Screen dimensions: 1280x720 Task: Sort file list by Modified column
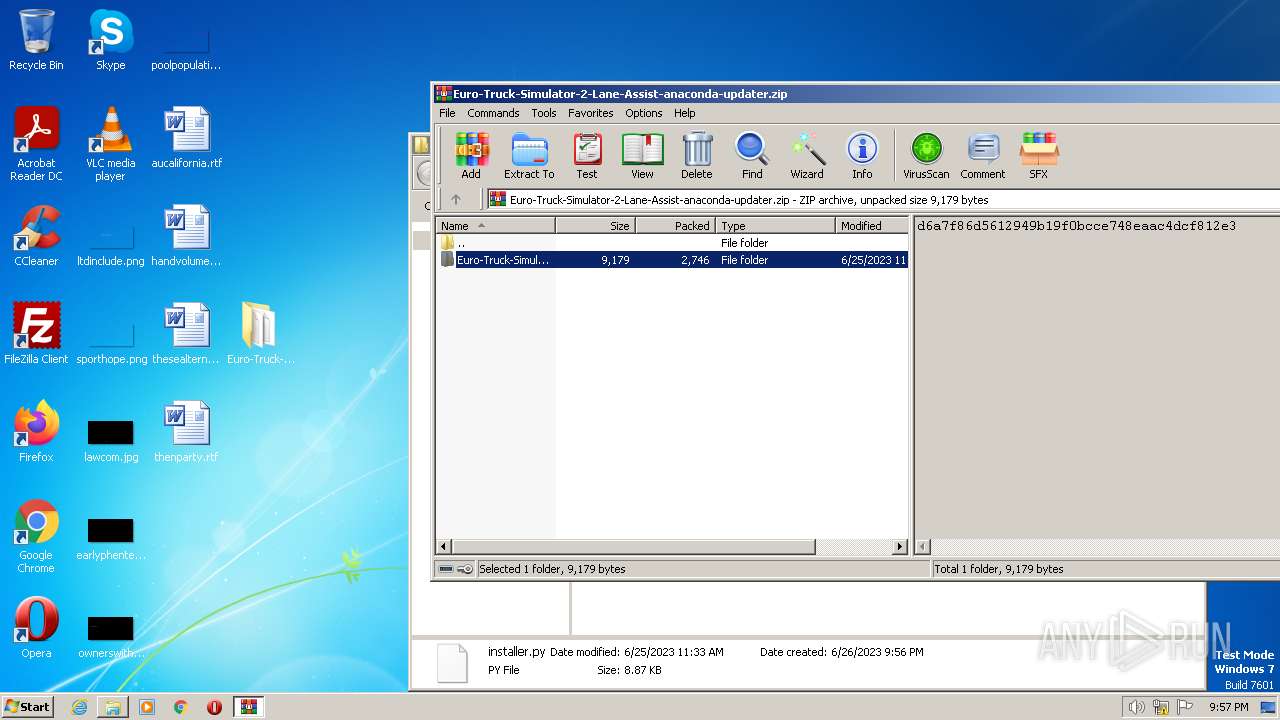[x=871, y=226]
